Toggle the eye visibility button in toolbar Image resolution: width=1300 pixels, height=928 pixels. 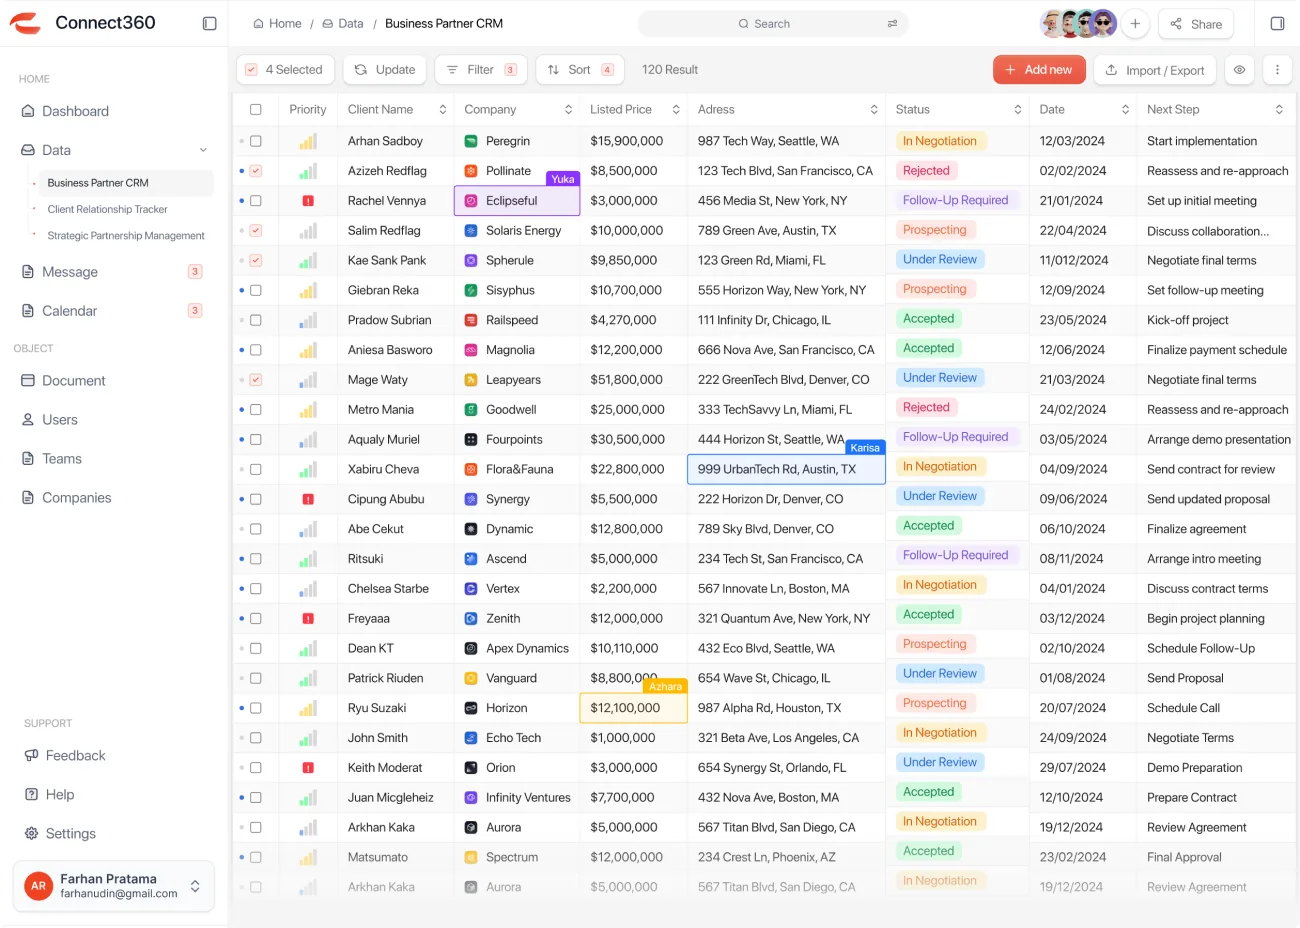(1239, 70)
